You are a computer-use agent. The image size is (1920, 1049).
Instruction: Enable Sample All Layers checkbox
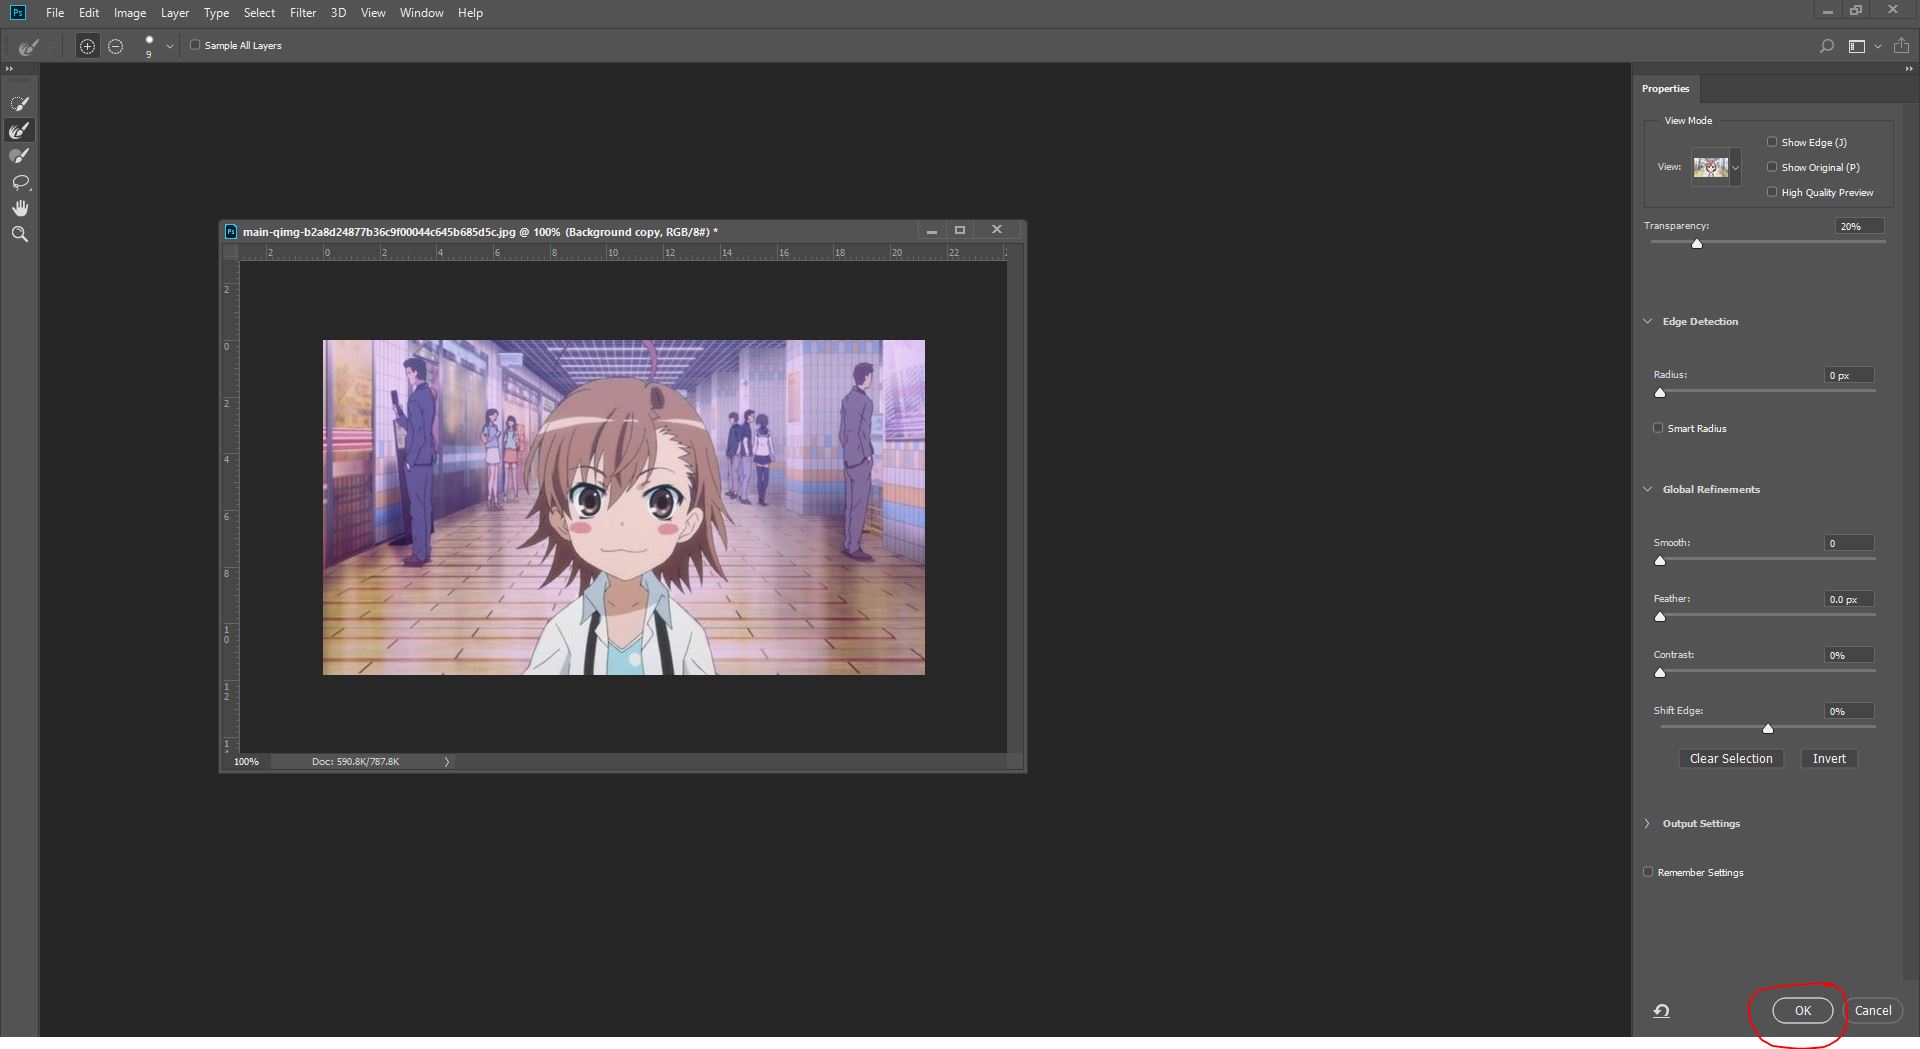tap(195, 45)
